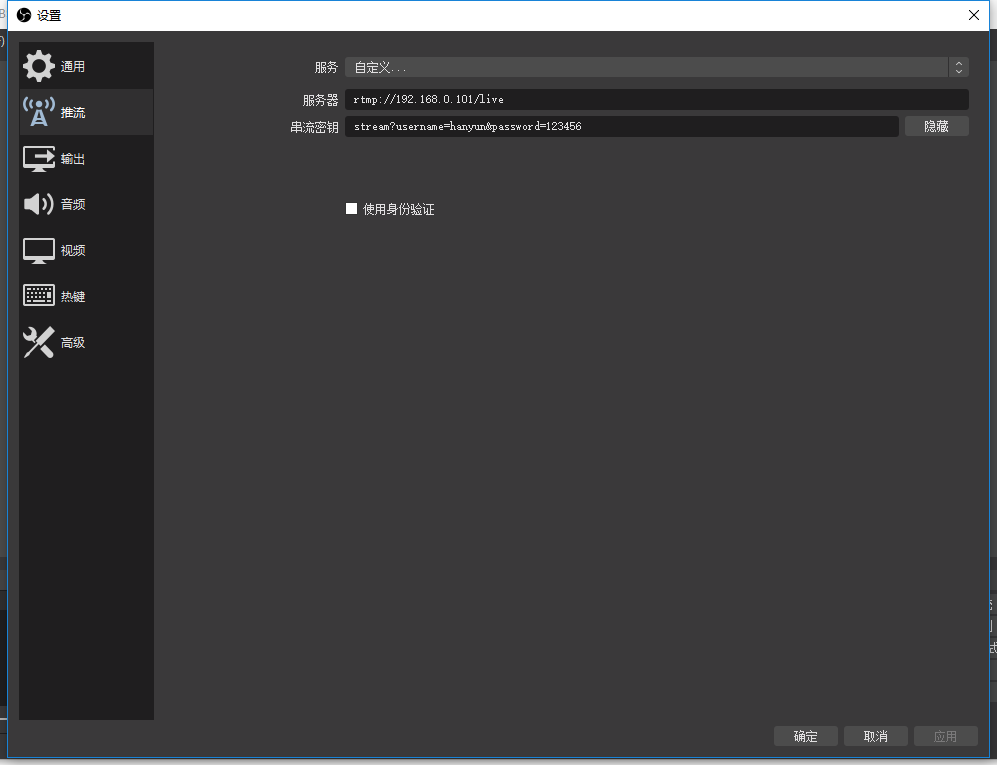The height and width of the screenshot is (765, 997).
Task: Select the 推流 stream antenna icon
Action: click(x=39, y=112)
